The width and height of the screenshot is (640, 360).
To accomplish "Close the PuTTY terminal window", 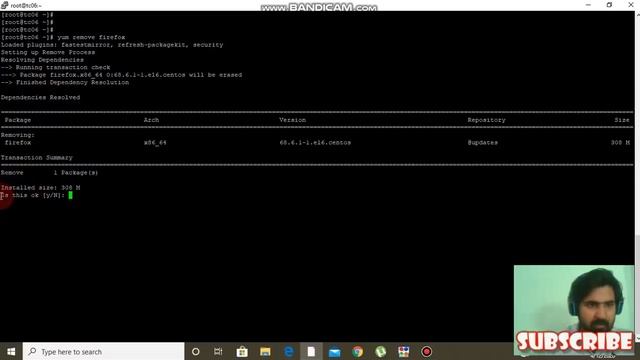I will click(x=630, y=5).
